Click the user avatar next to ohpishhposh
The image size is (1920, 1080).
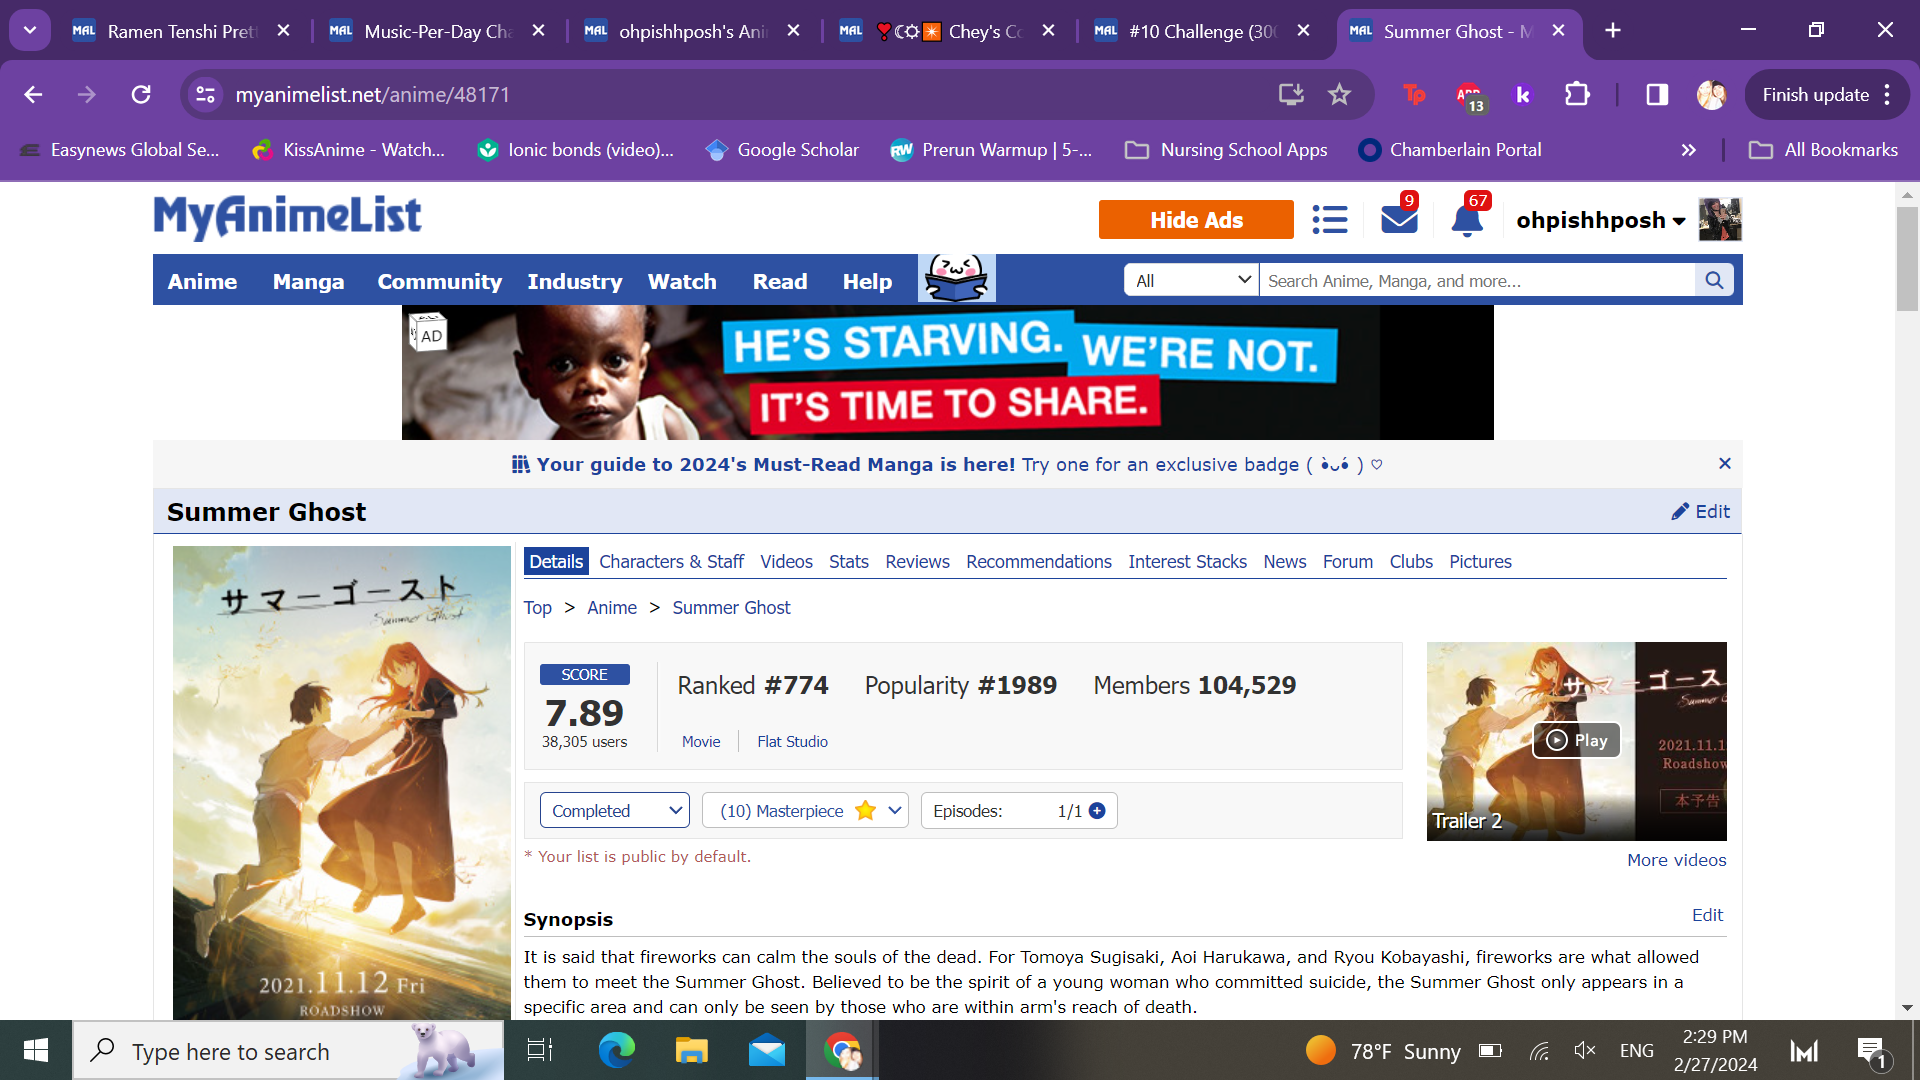[x=1720, y=219]
